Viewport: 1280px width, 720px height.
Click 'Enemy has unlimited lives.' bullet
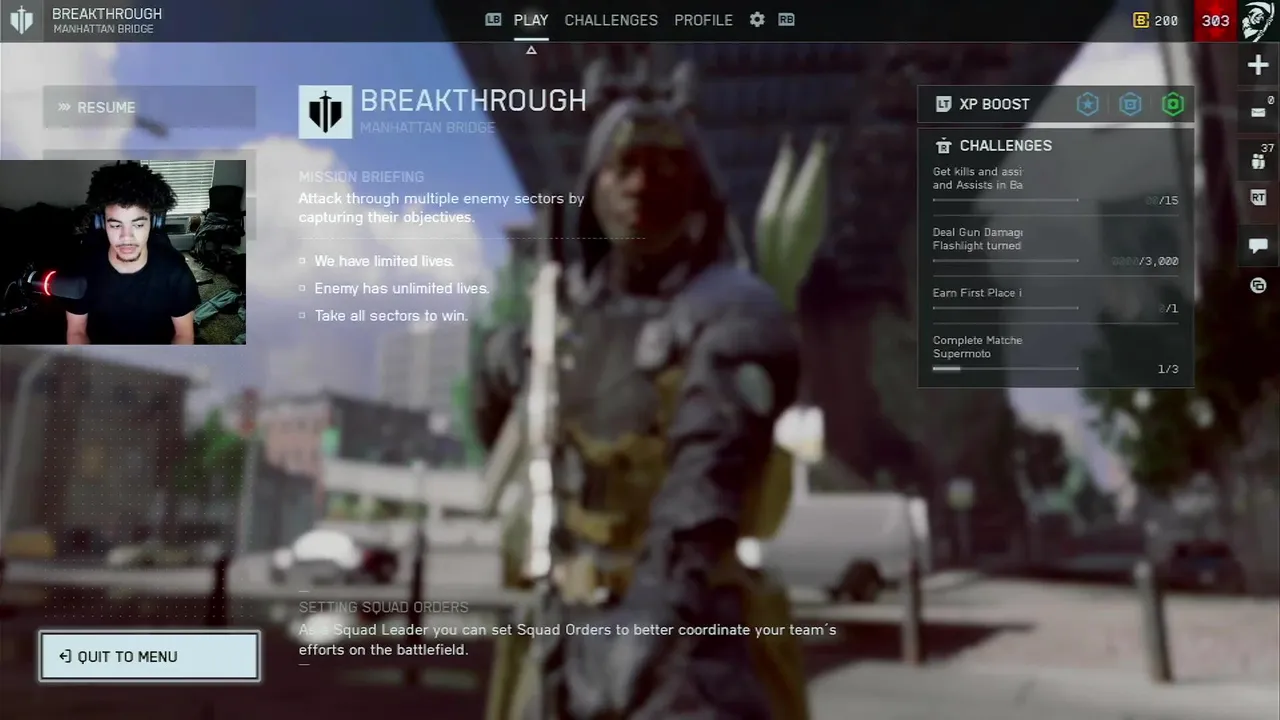(x=402, y=288)
